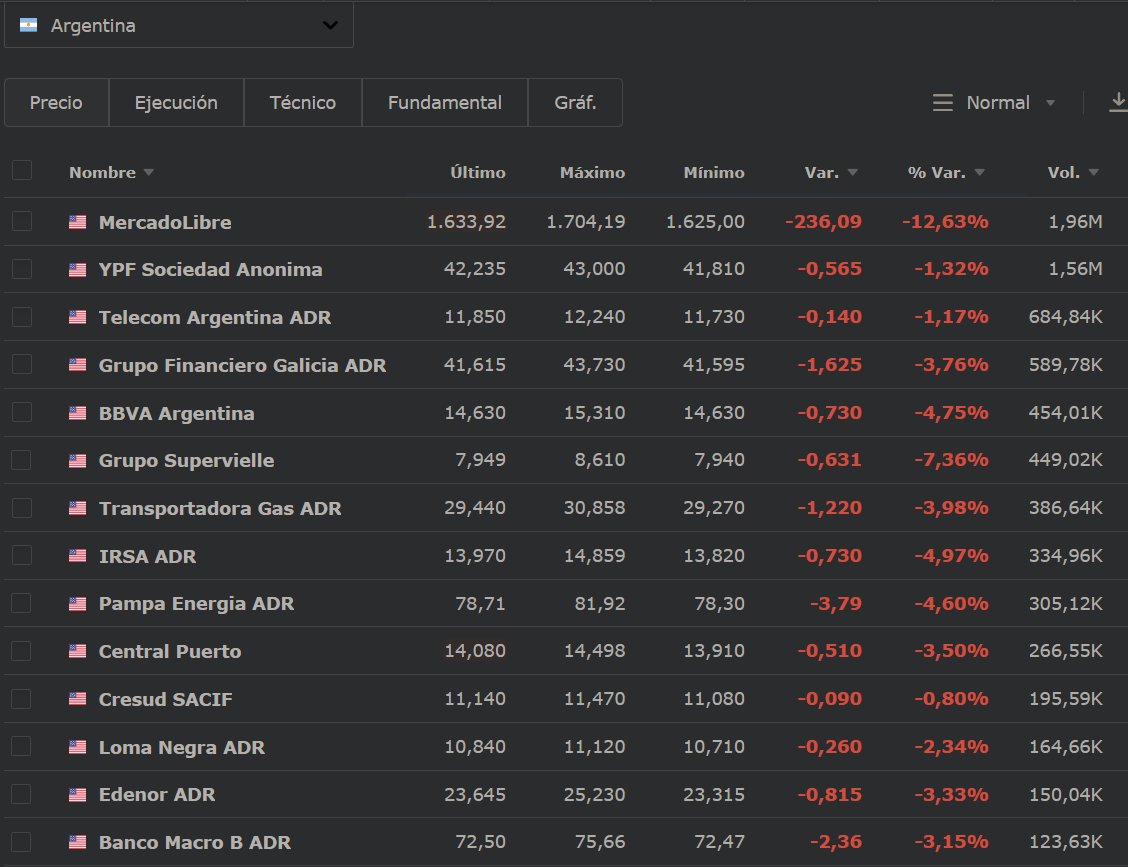Click the flag icon beside BBVA Argentina

(78, 413)
